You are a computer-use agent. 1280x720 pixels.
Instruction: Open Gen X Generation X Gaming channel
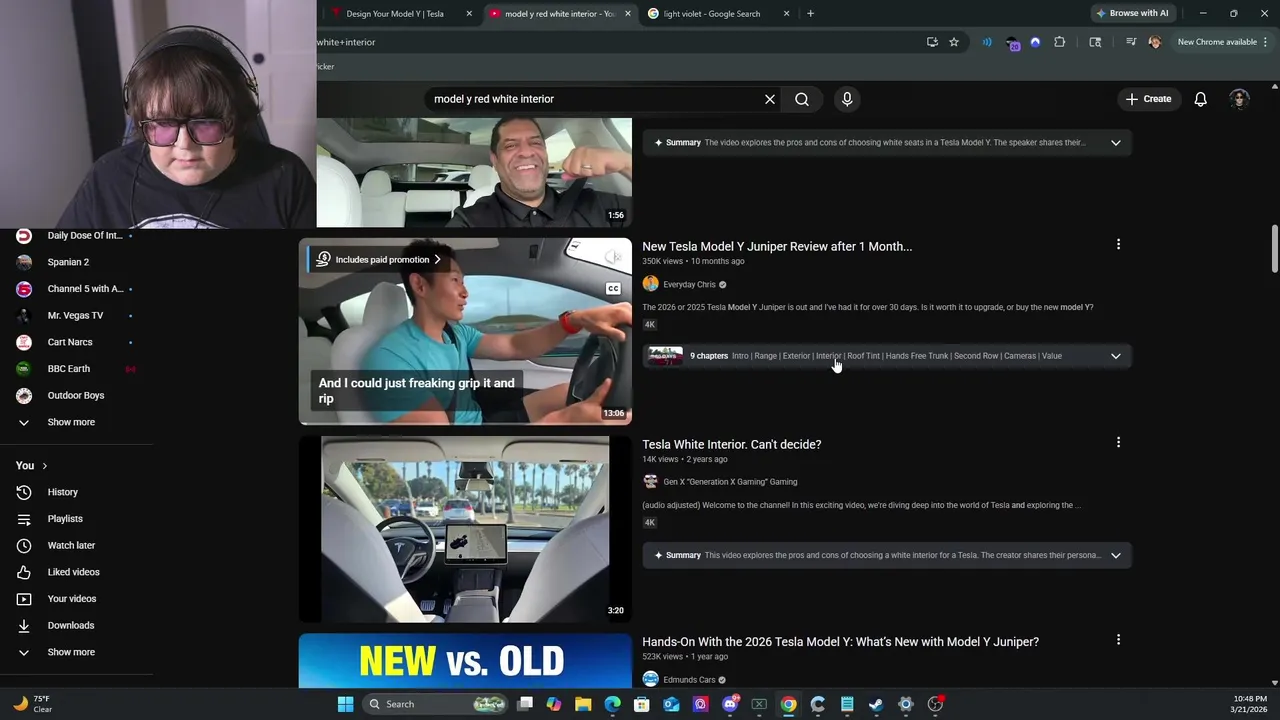pos(730,482)
